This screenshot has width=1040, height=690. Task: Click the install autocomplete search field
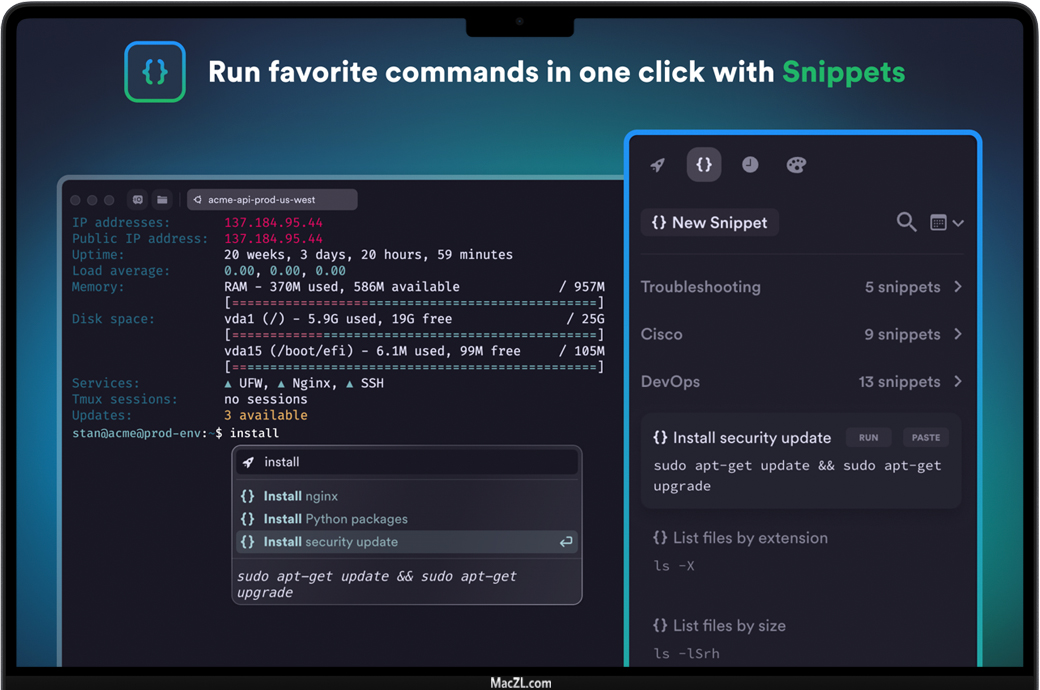pos(410,462)
